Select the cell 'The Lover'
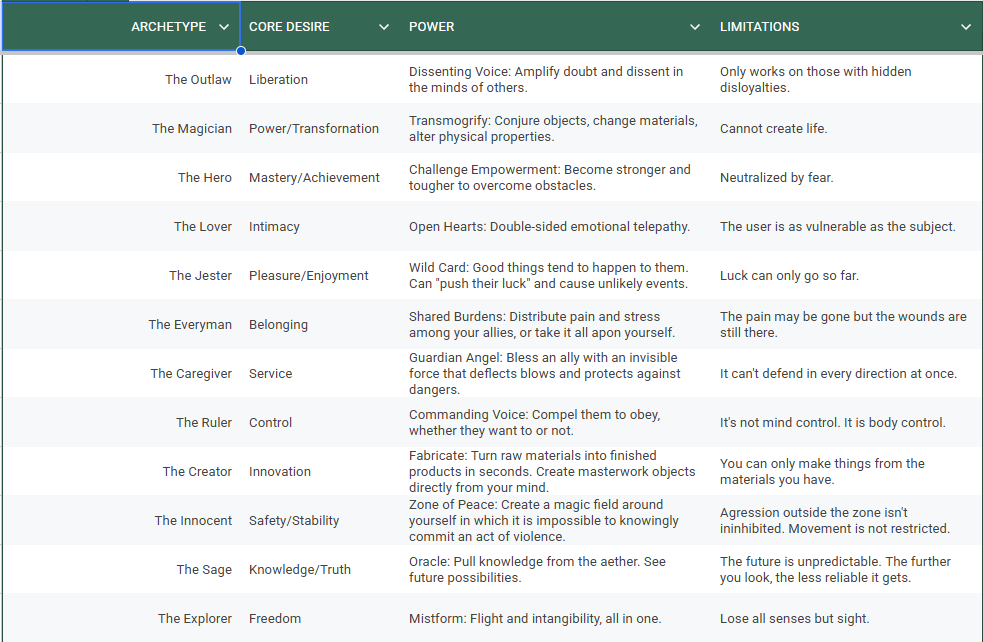Viewport: 983px width, 642px height. click(x=121, y=226)
